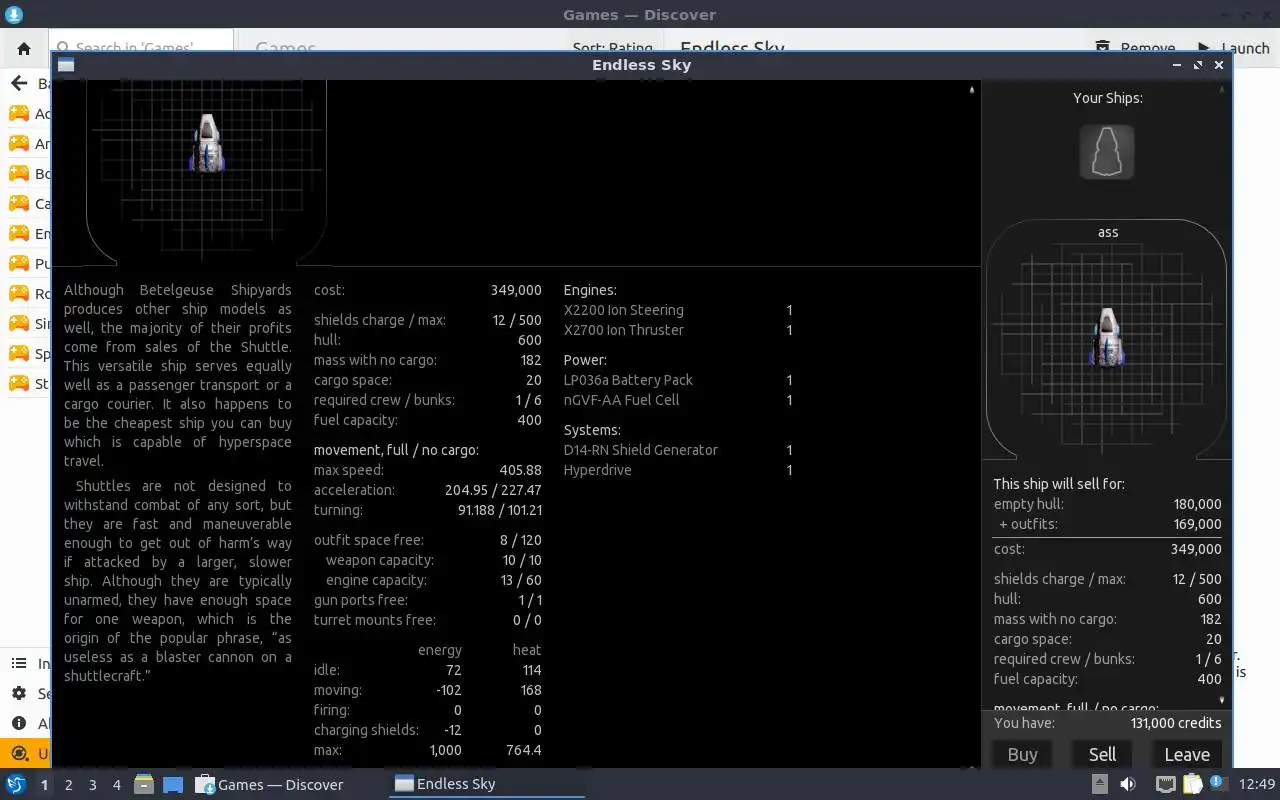The image size is (1280, 800).
Task: Select the ship thumbnail under Your Ships
Action: 1107,152
